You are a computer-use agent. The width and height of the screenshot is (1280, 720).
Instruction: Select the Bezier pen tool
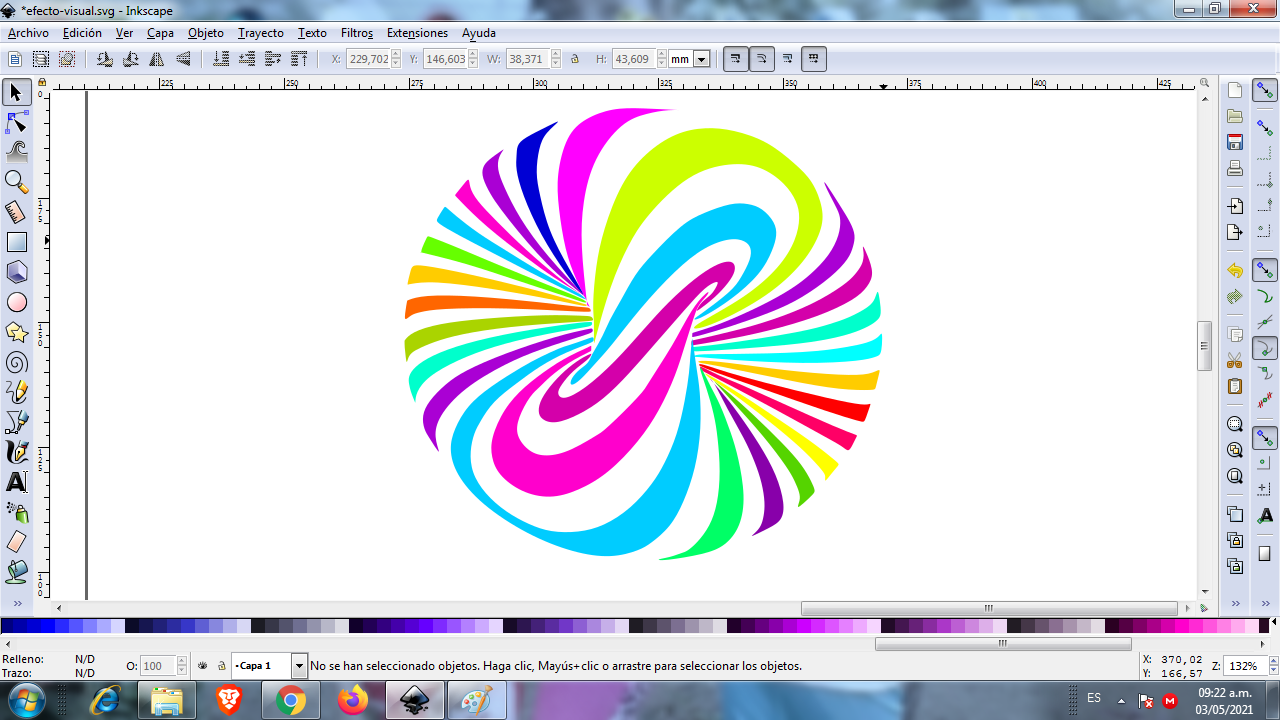pos(16,422)
